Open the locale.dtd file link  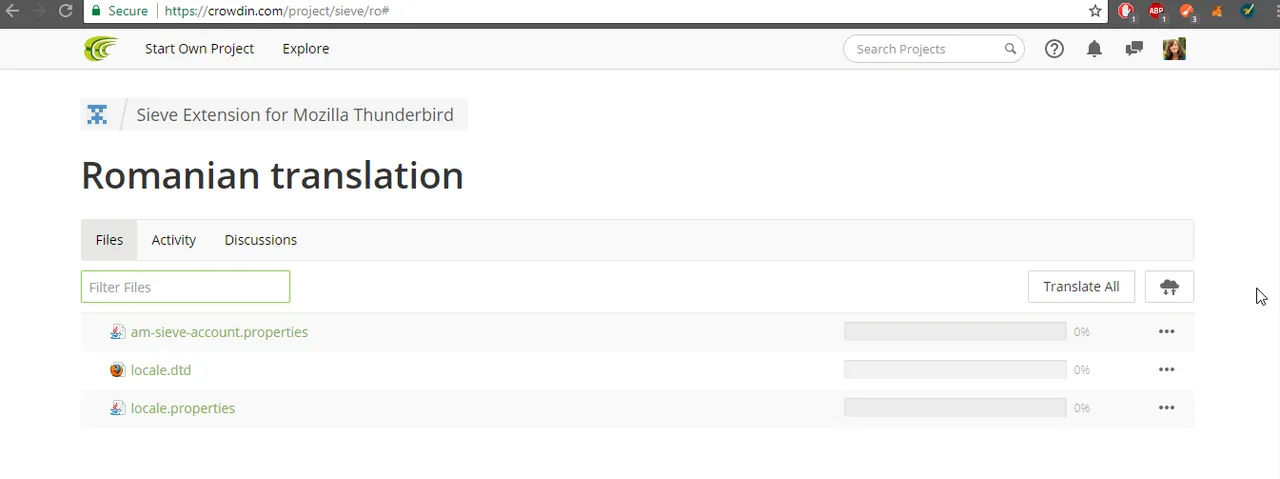161,370
